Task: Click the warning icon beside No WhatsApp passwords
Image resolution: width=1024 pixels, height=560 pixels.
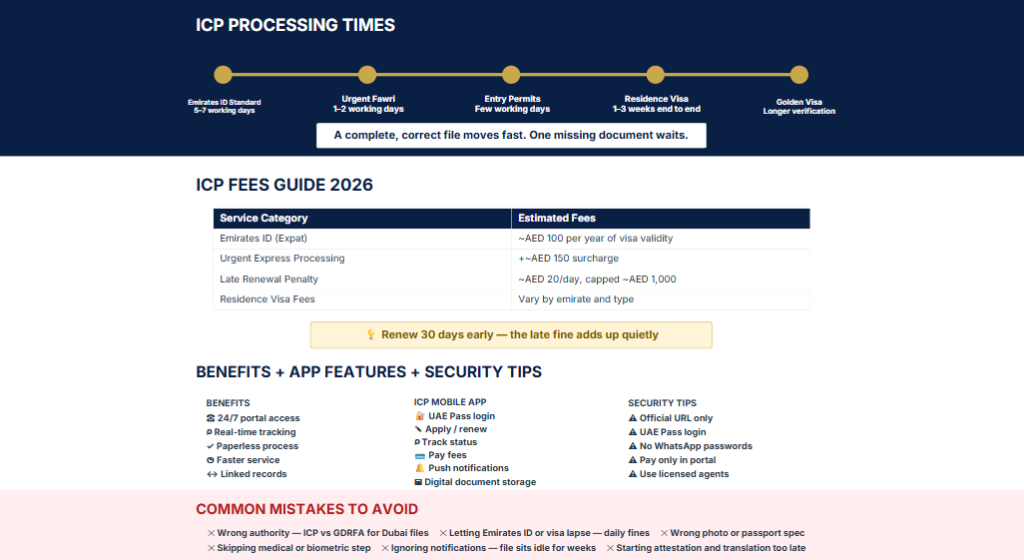Action: tap(632, 446)
